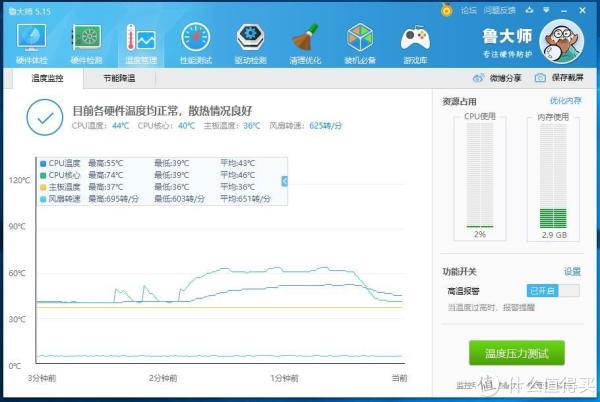Click the 微博分享 share link
This screenshot has width=600, height=402.
(x=505, y=78)
